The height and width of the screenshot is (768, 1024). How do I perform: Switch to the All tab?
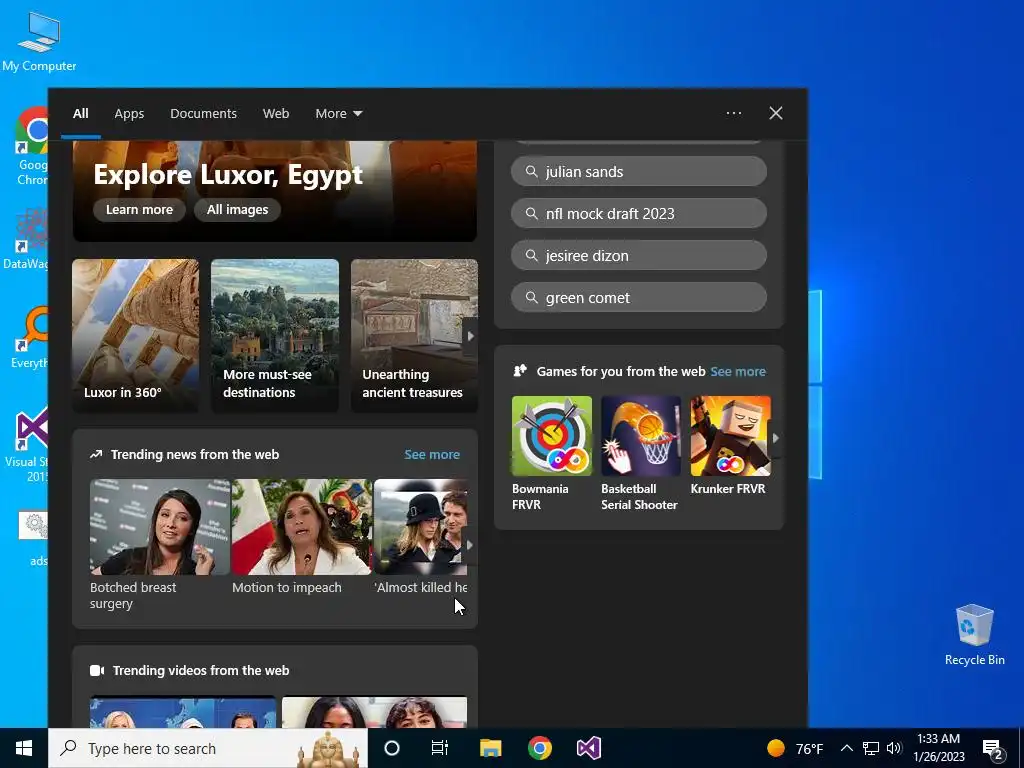pos(80,114)
